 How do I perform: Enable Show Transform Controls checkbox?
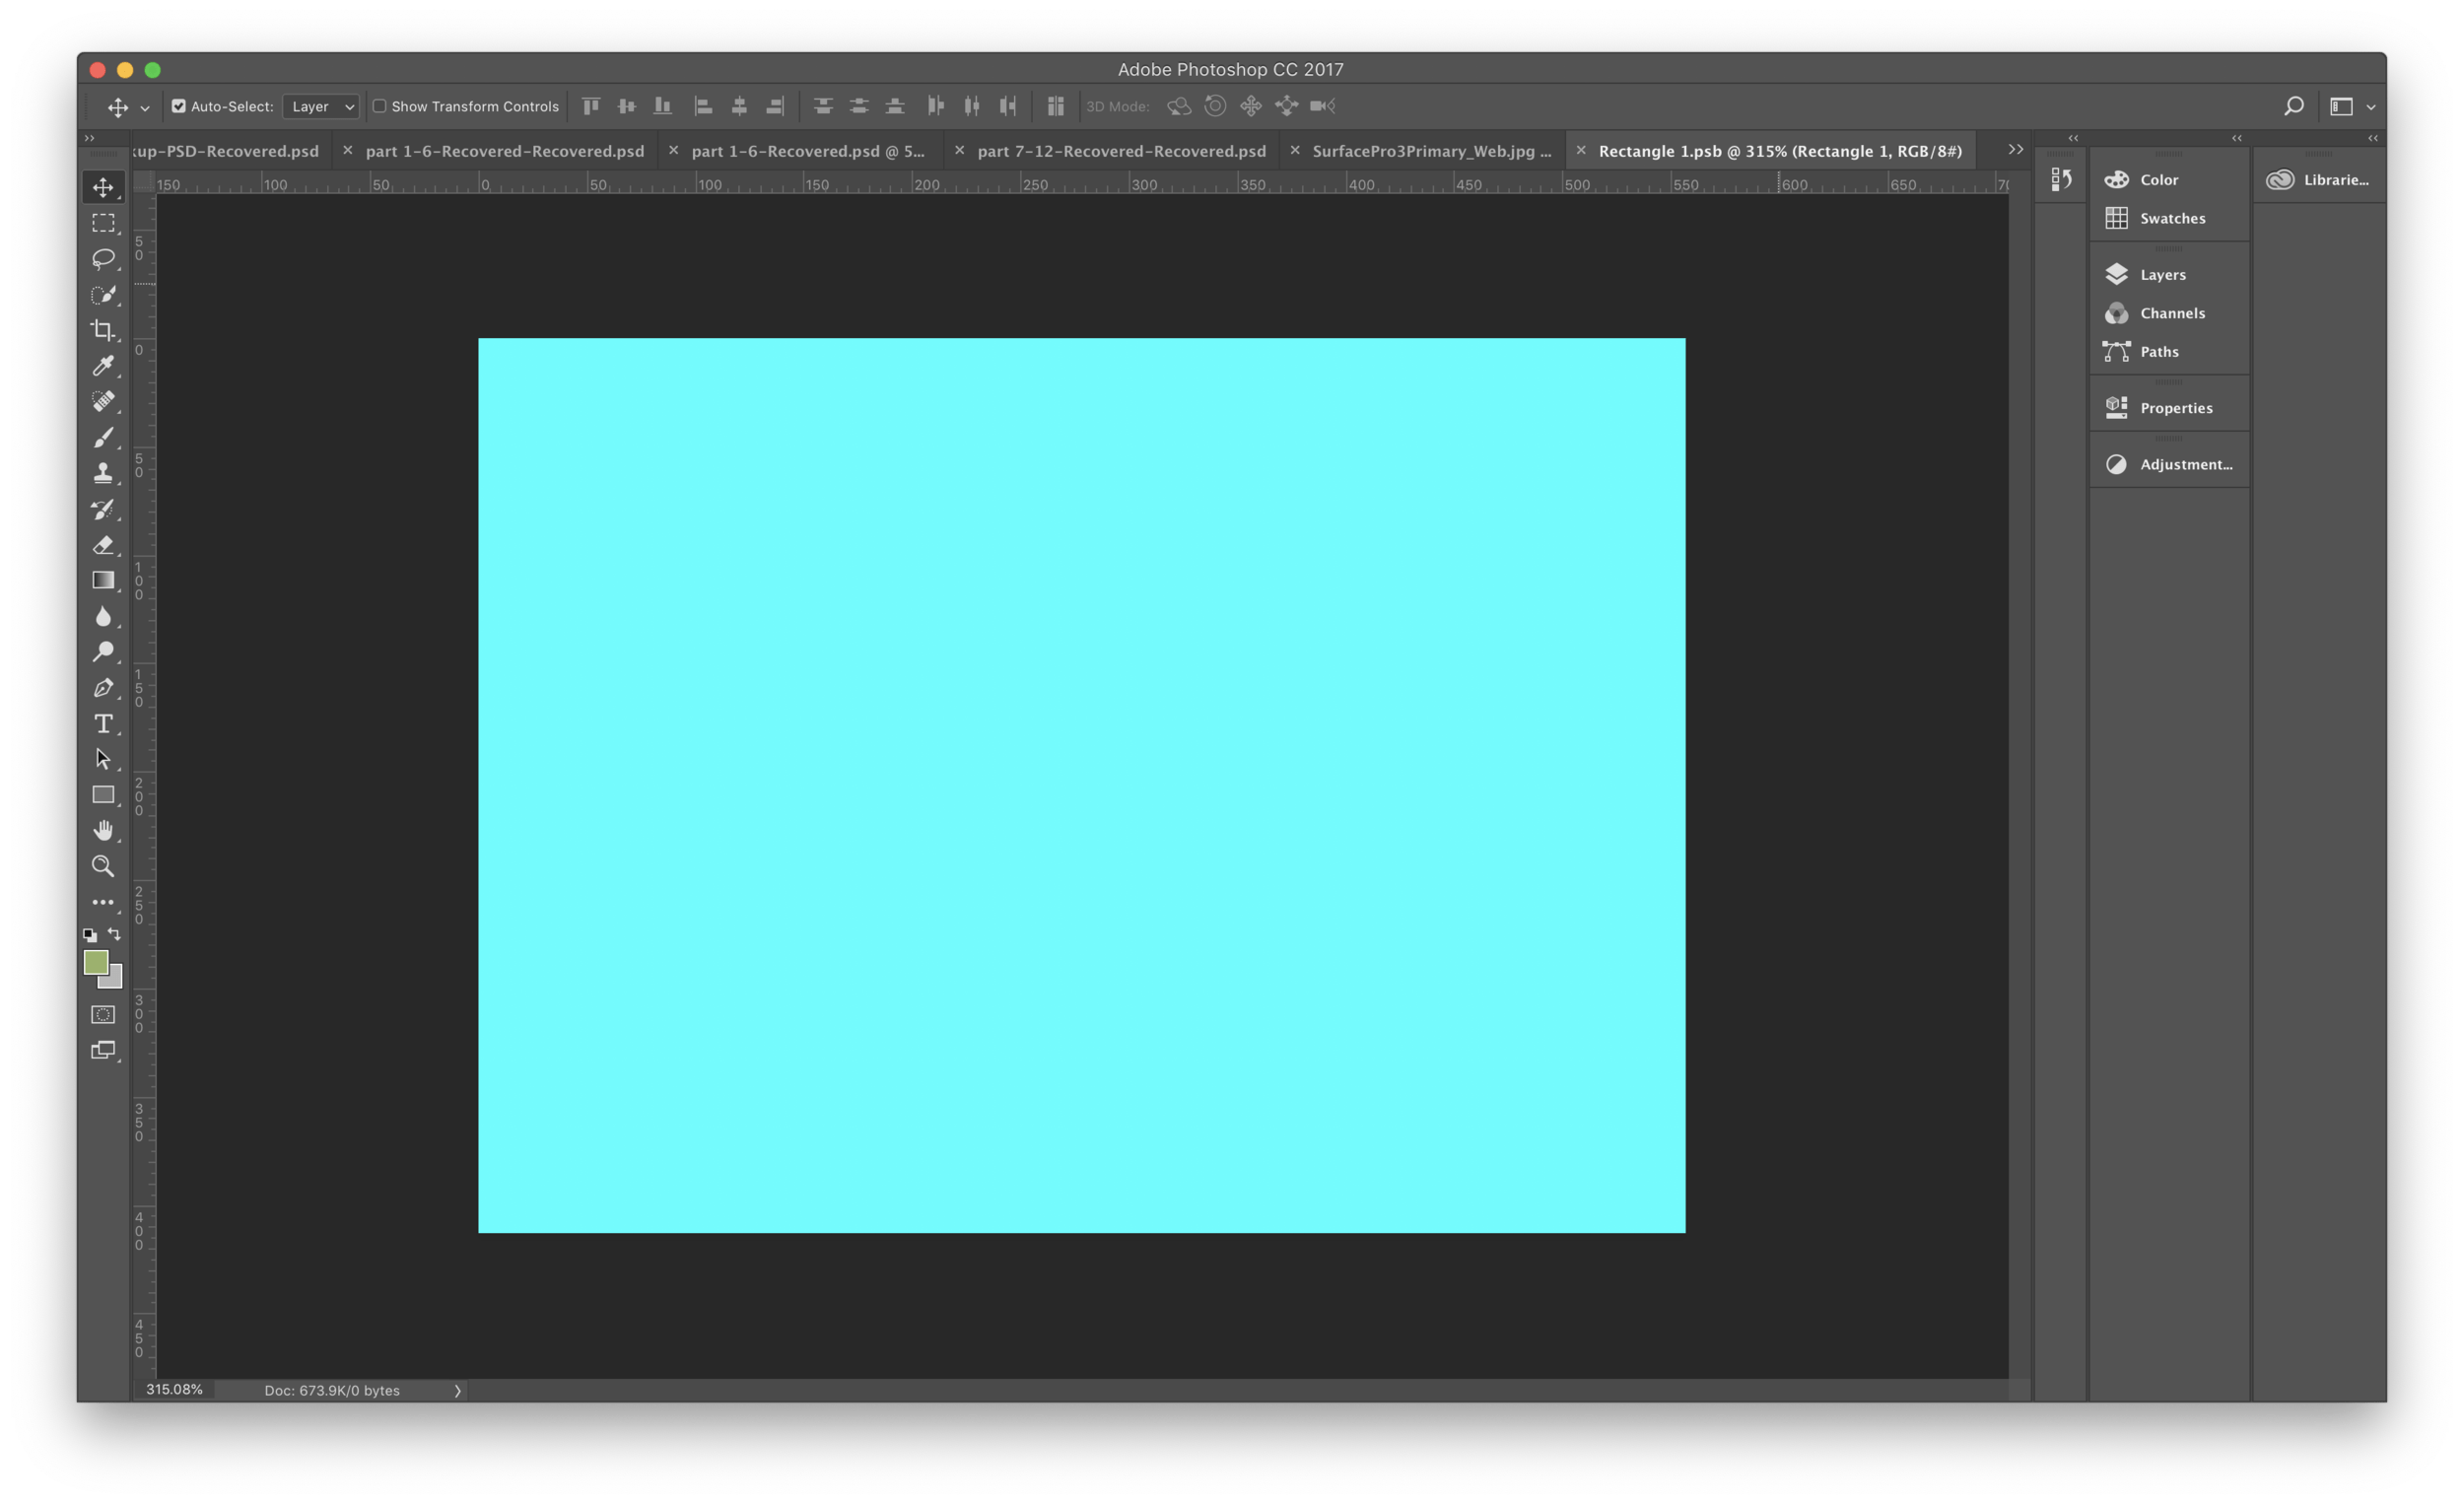pyautogui.click(x=380, y=106)
